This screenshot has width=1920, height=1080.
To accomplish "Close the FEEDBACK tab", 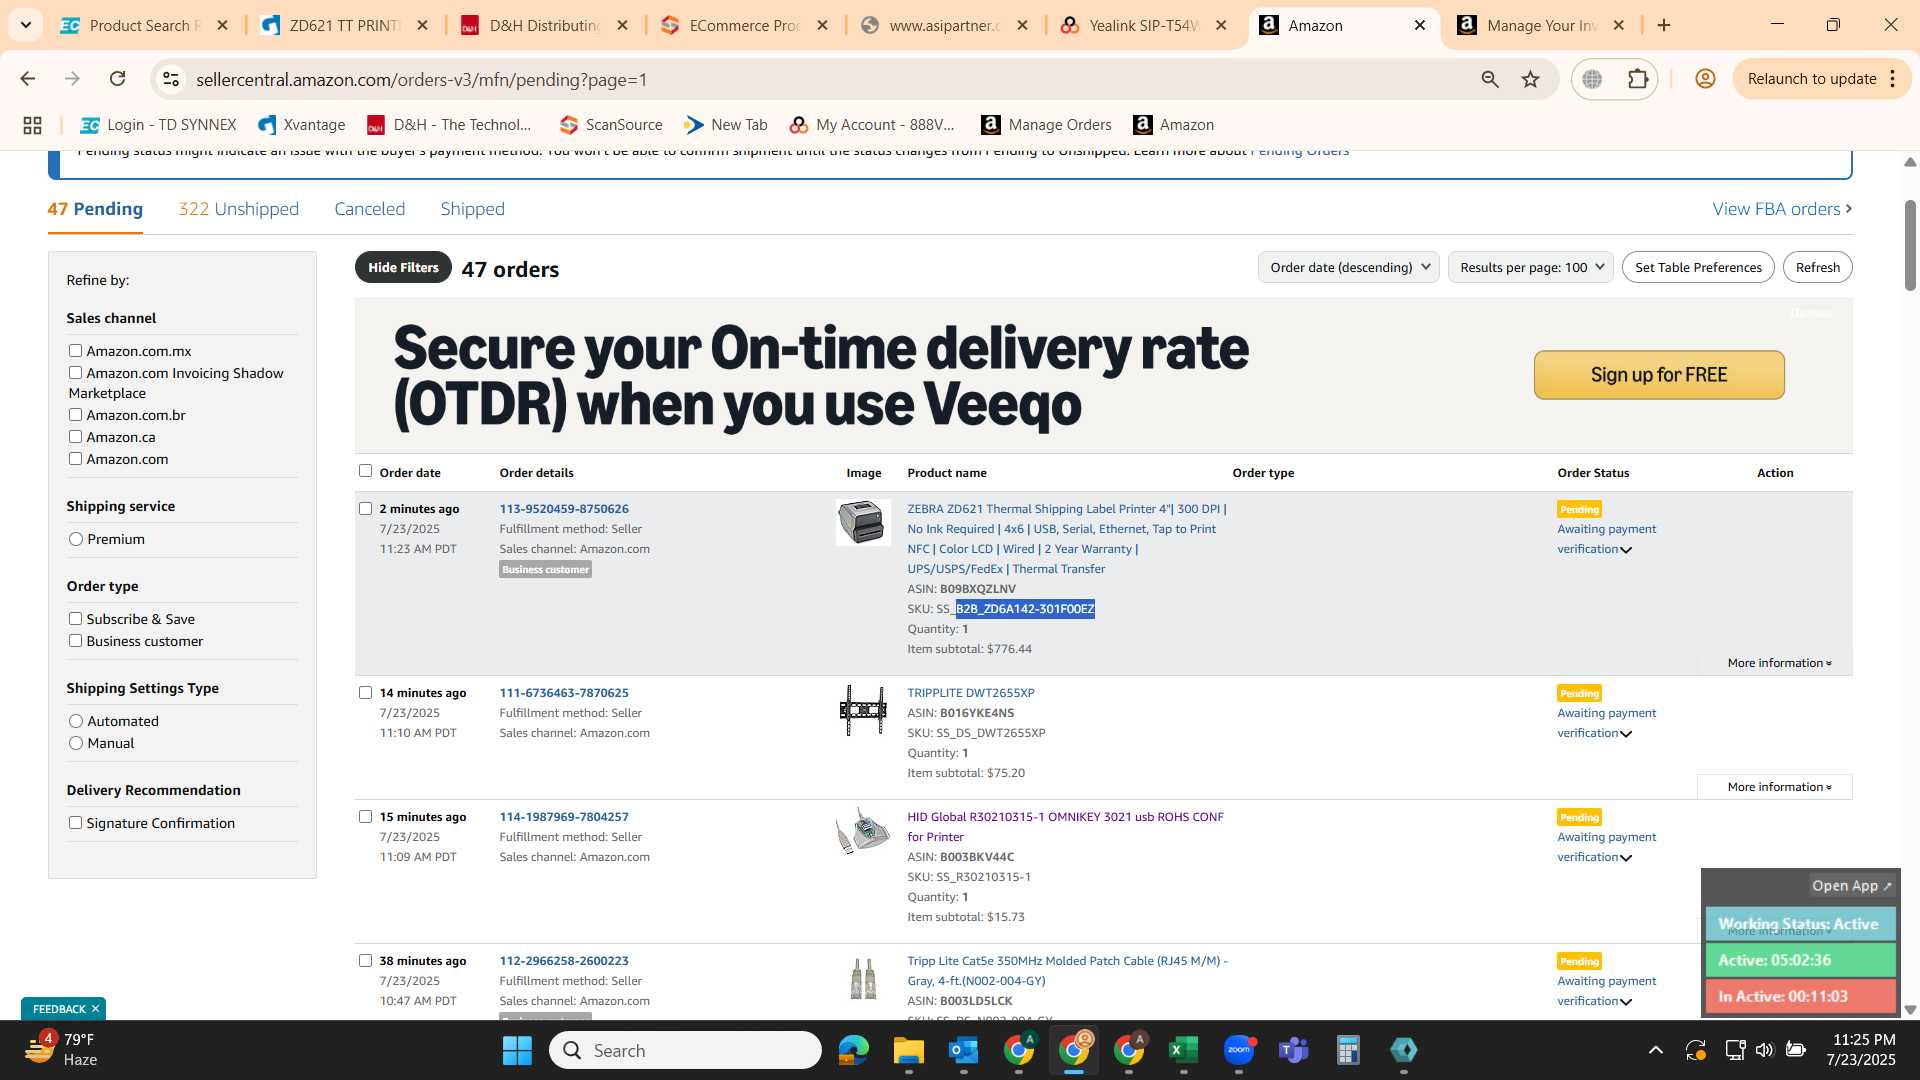I will point(95,1009).
